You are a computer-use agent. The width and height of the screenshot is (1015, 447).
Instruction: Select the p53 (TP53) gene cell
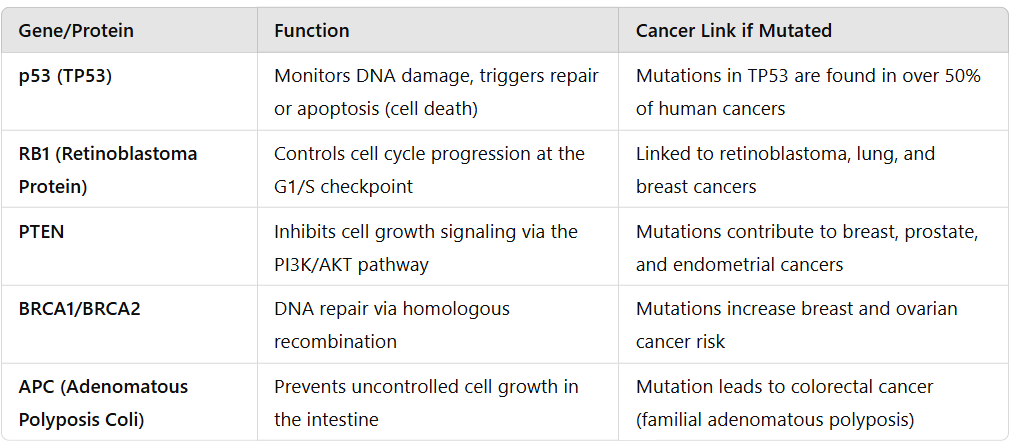click(x=65, y=76)
